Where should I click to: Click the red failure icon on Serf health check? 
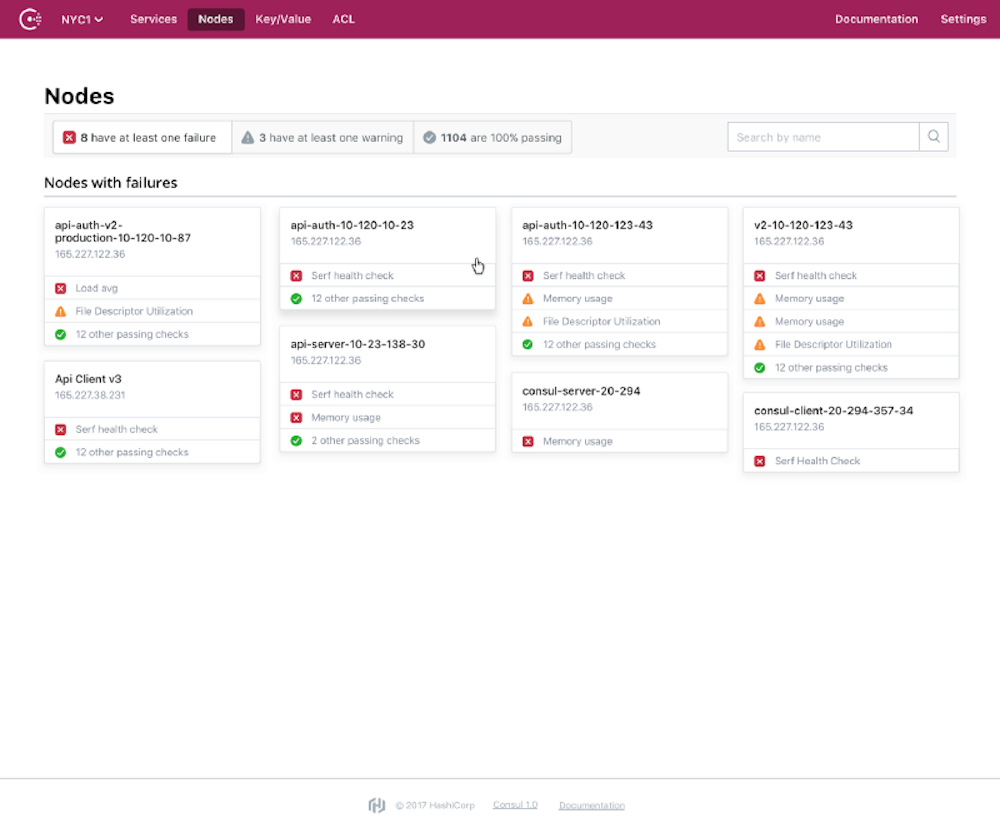pos(297,275)
